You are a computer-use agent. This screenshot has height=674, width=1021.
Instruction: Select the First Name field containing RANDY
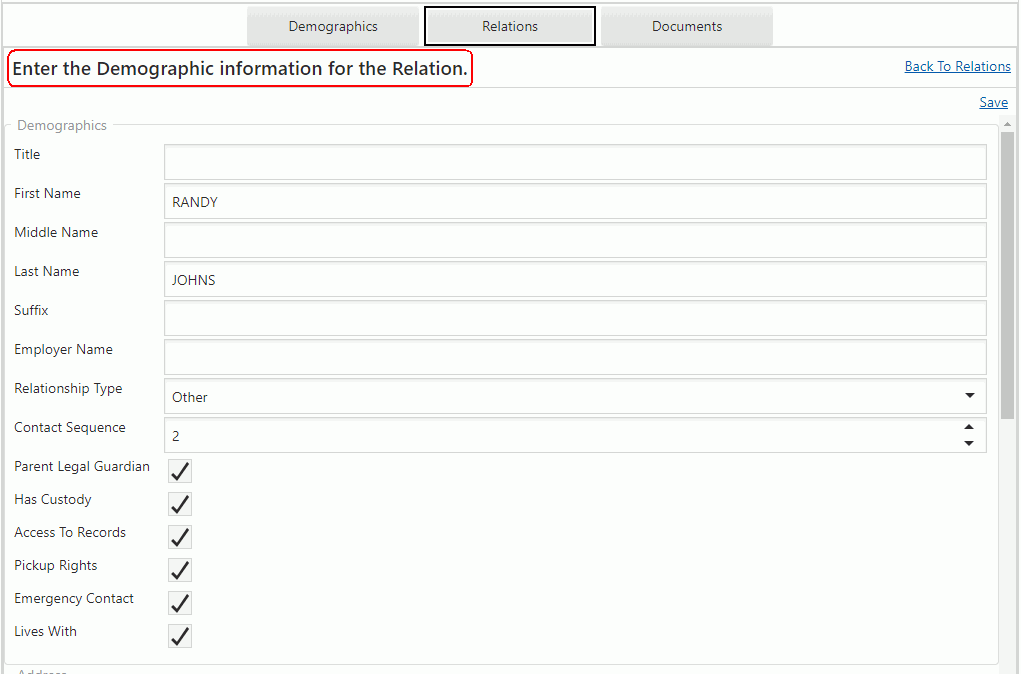coord(575,201)
